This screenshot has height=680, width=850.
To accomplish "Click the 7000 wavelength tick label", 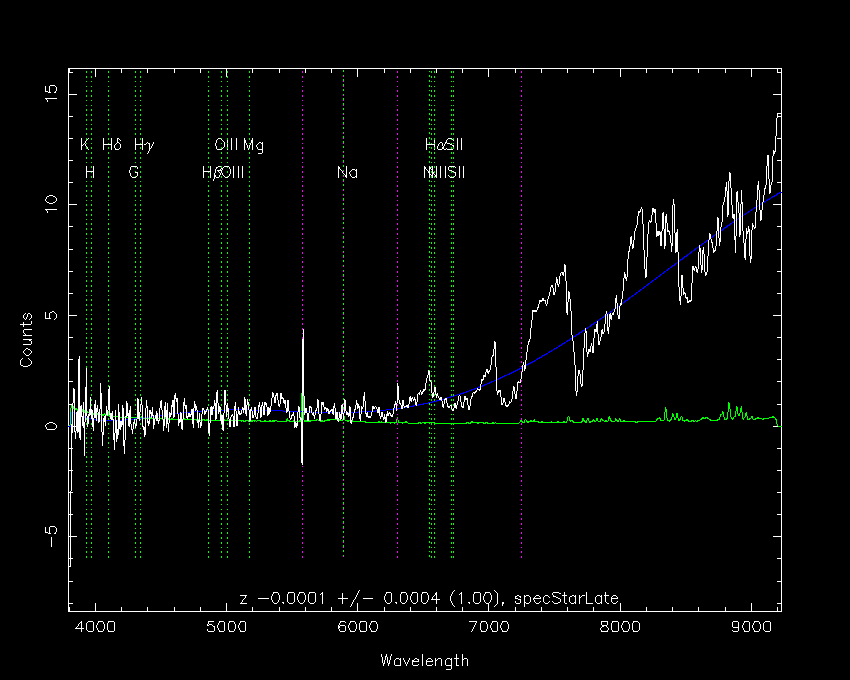I will pyautogui.click(x=489, y=627).
